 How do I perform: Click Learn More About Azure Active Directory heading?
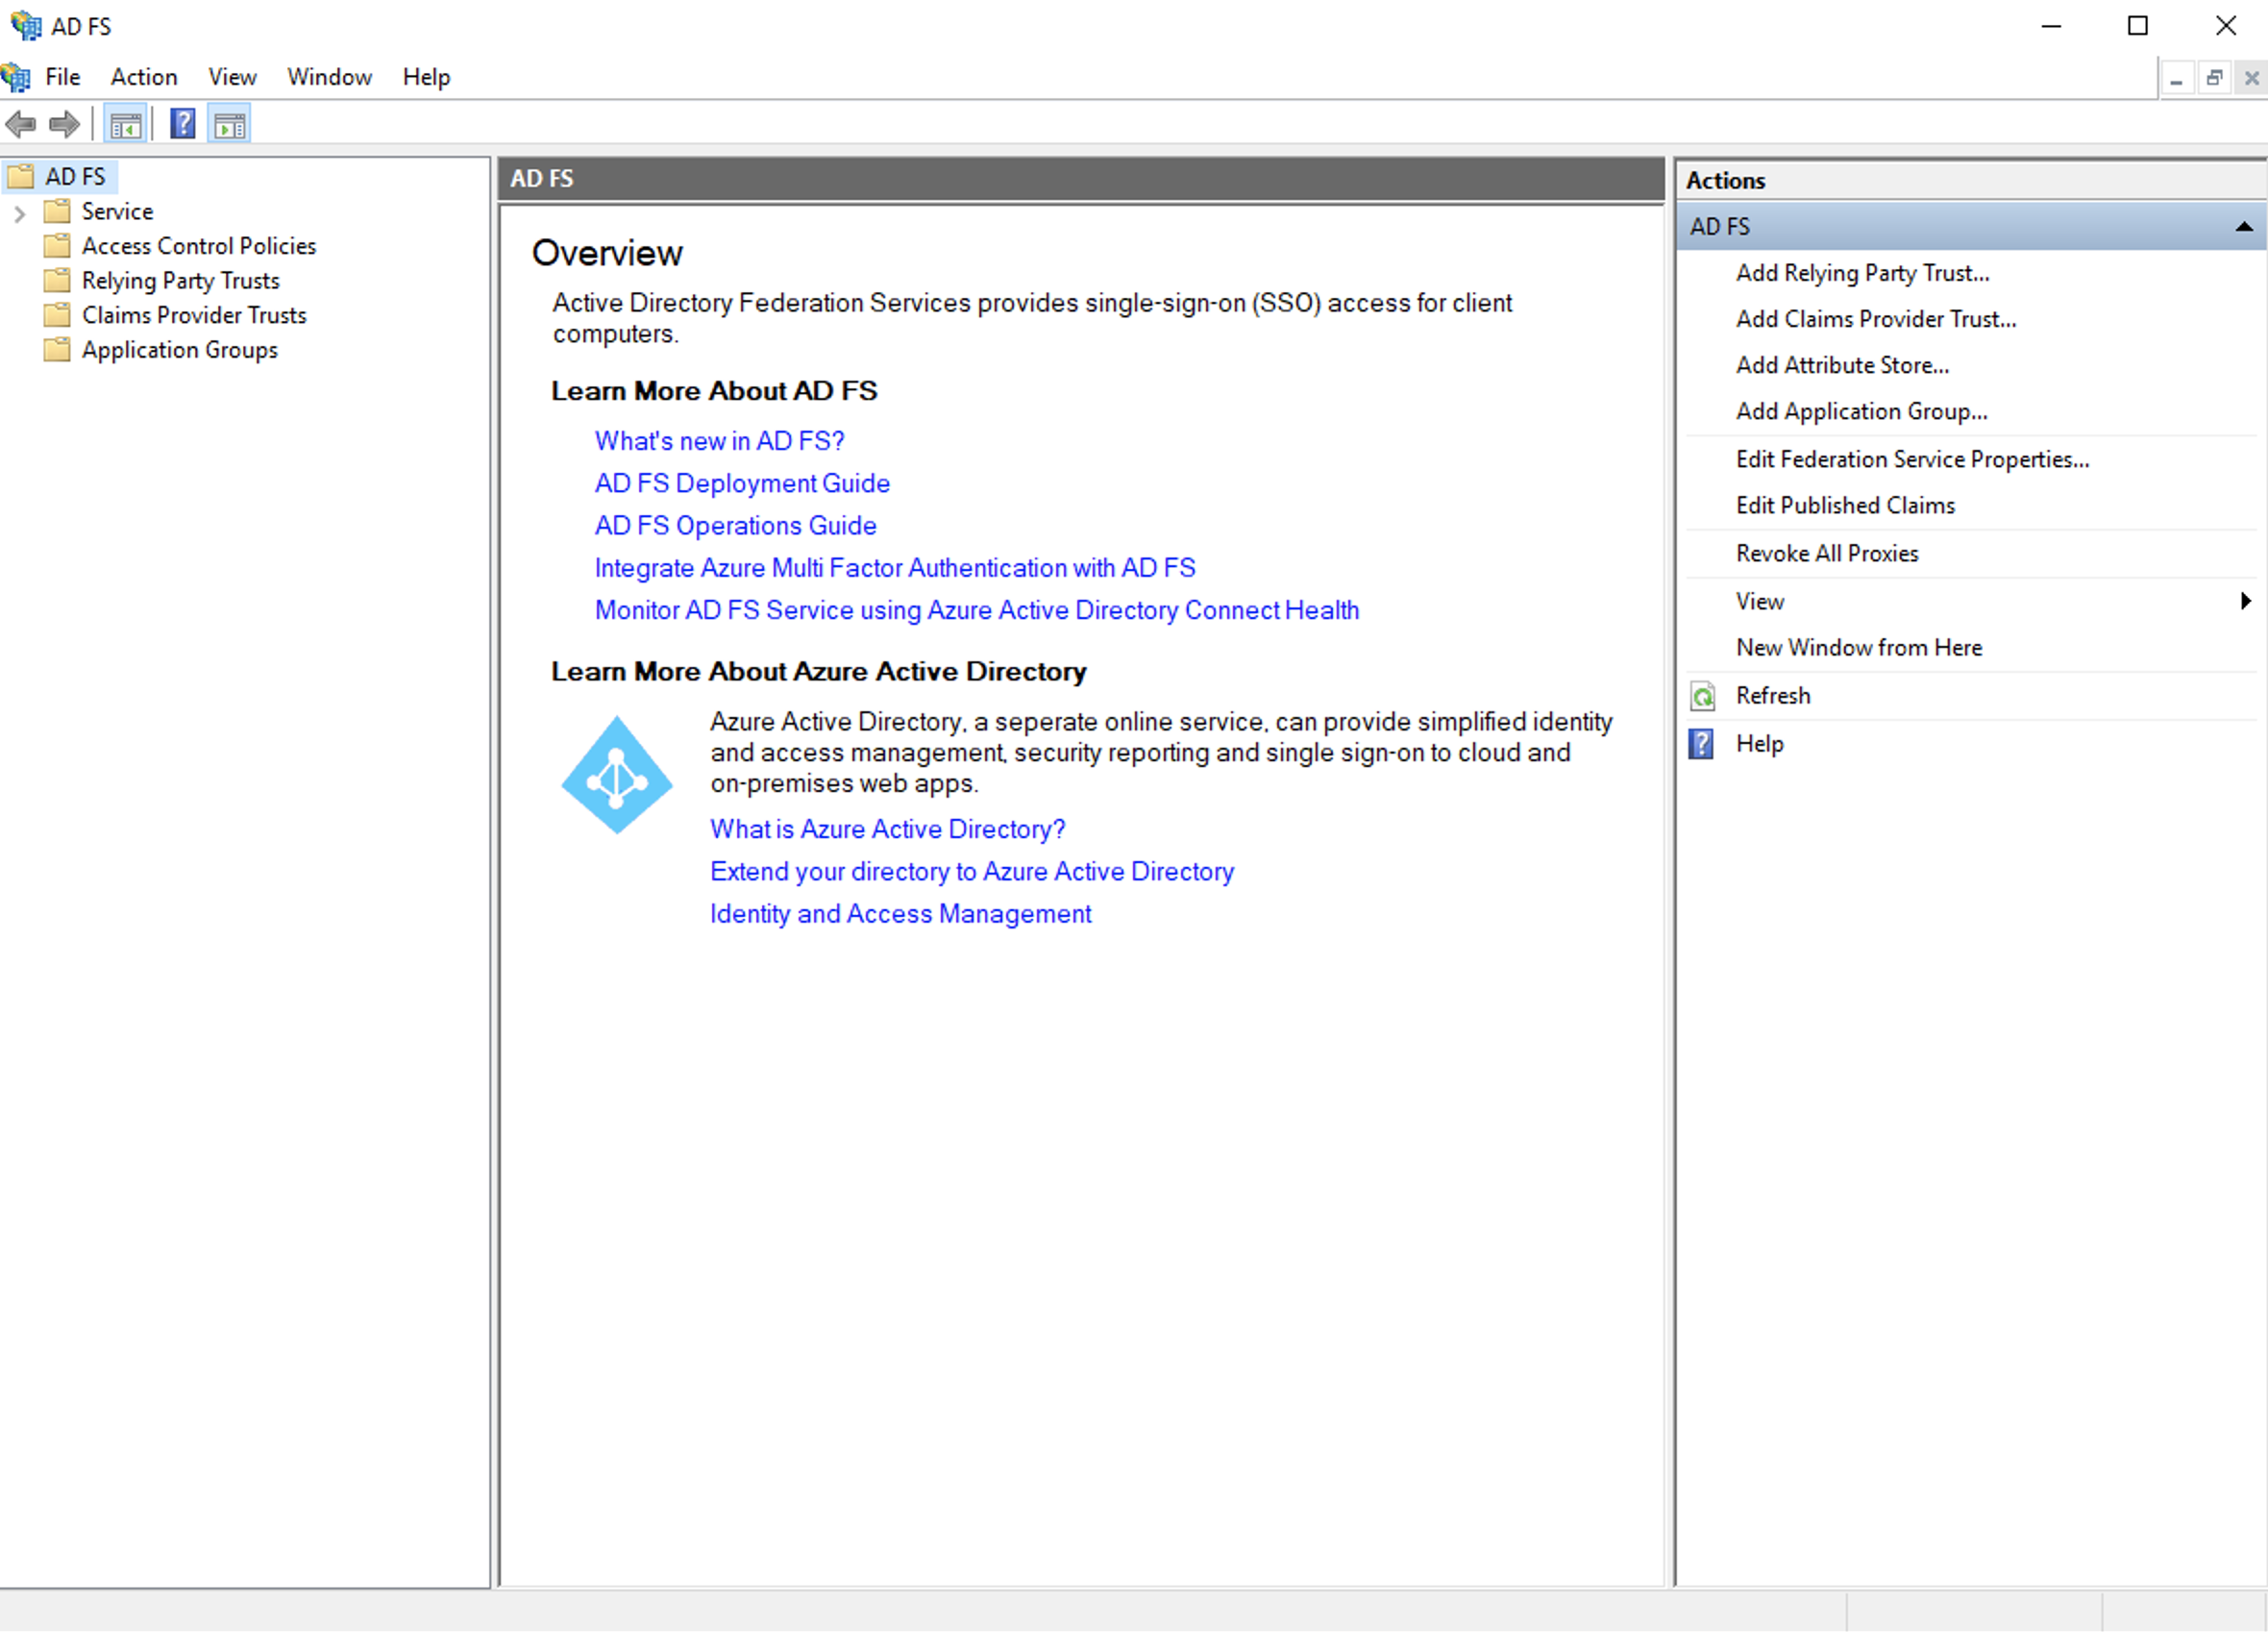point(819,671)
